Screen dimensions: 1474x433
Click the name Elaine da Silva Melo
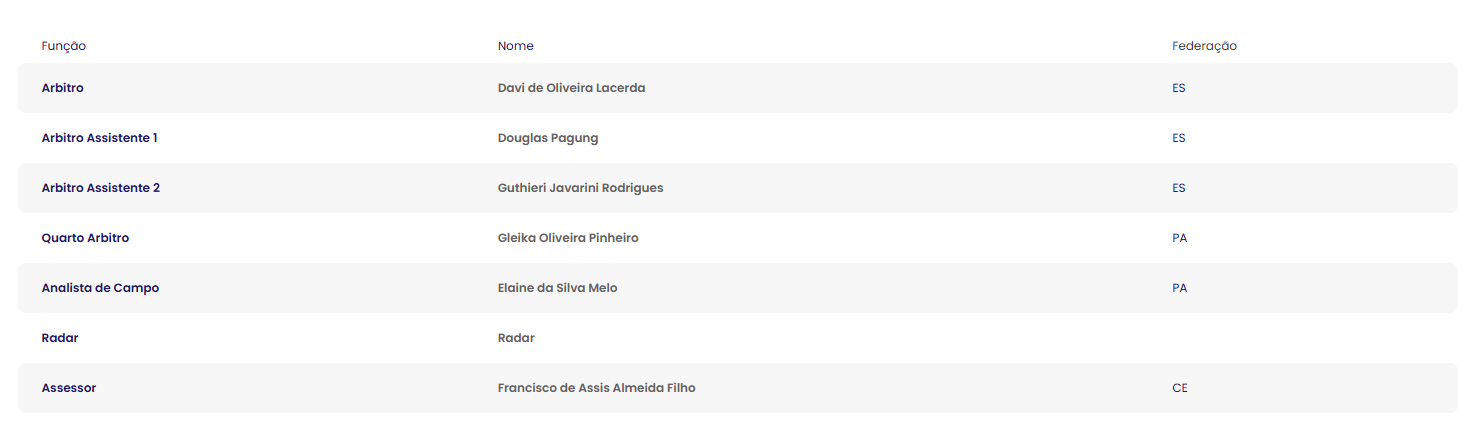(x=557, y=288)
